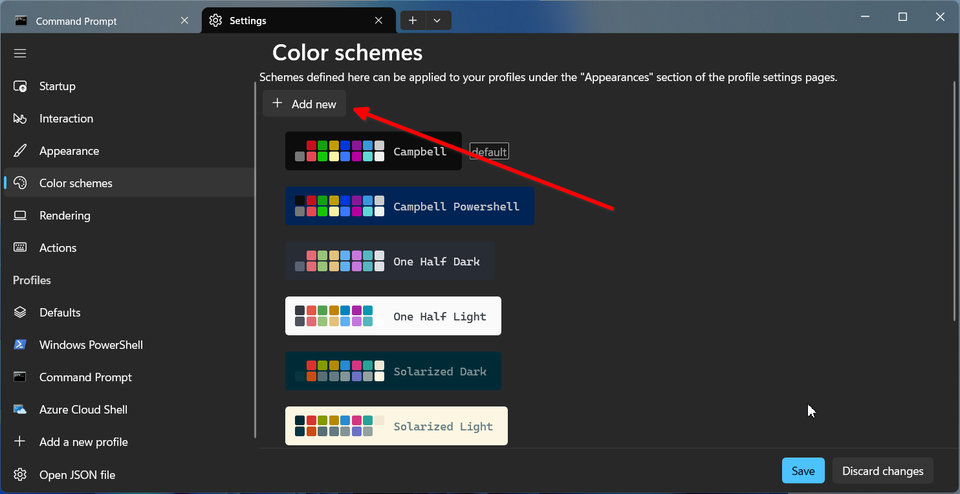Open the new tab dropdown arrow
Image resolution: width=960 pixels, height=494 pixels.
pyautogui.click(x=437, y=20)
